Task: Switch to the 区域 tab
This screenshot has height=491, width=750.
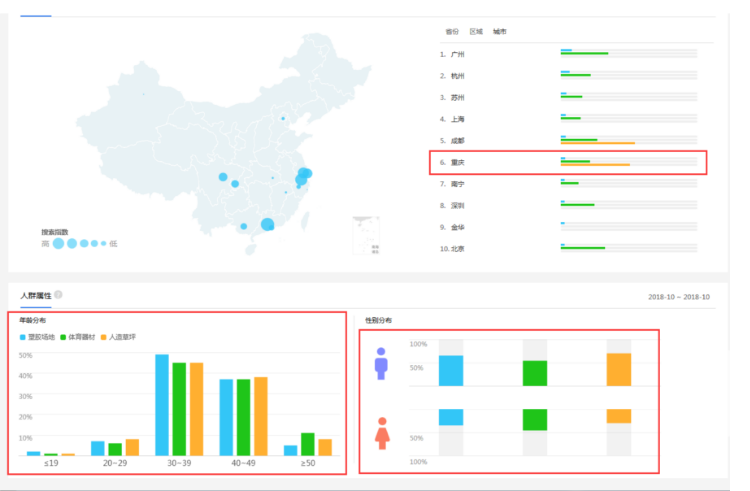Action: [x=476, y=32]
